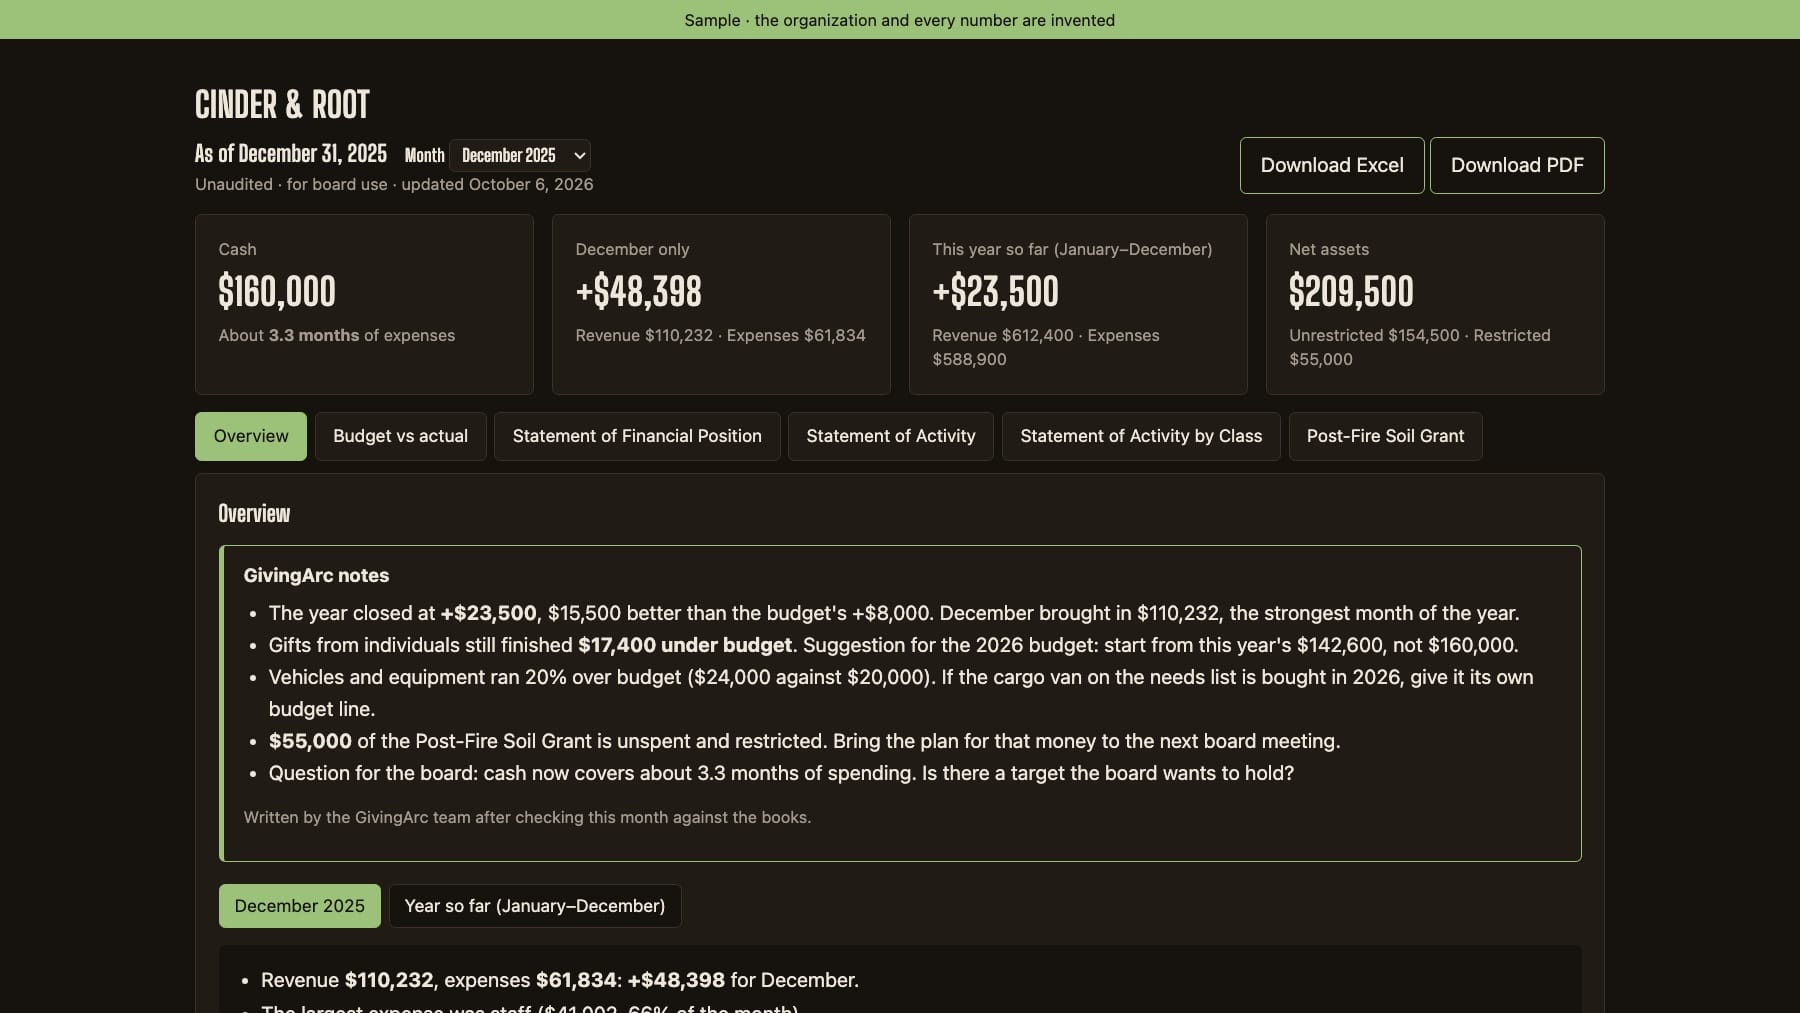Switch to the Budget vs actual tab
The width and height of the screenshot is (1800, 1013).
coord(400,436)
